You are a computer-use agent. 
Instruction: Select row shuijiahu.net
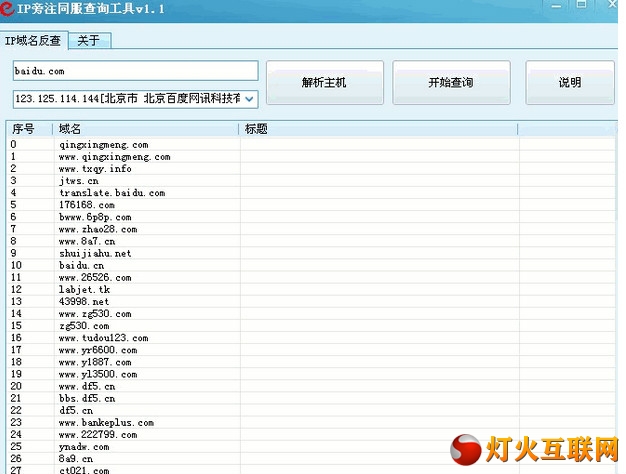[x=311, y=253]
